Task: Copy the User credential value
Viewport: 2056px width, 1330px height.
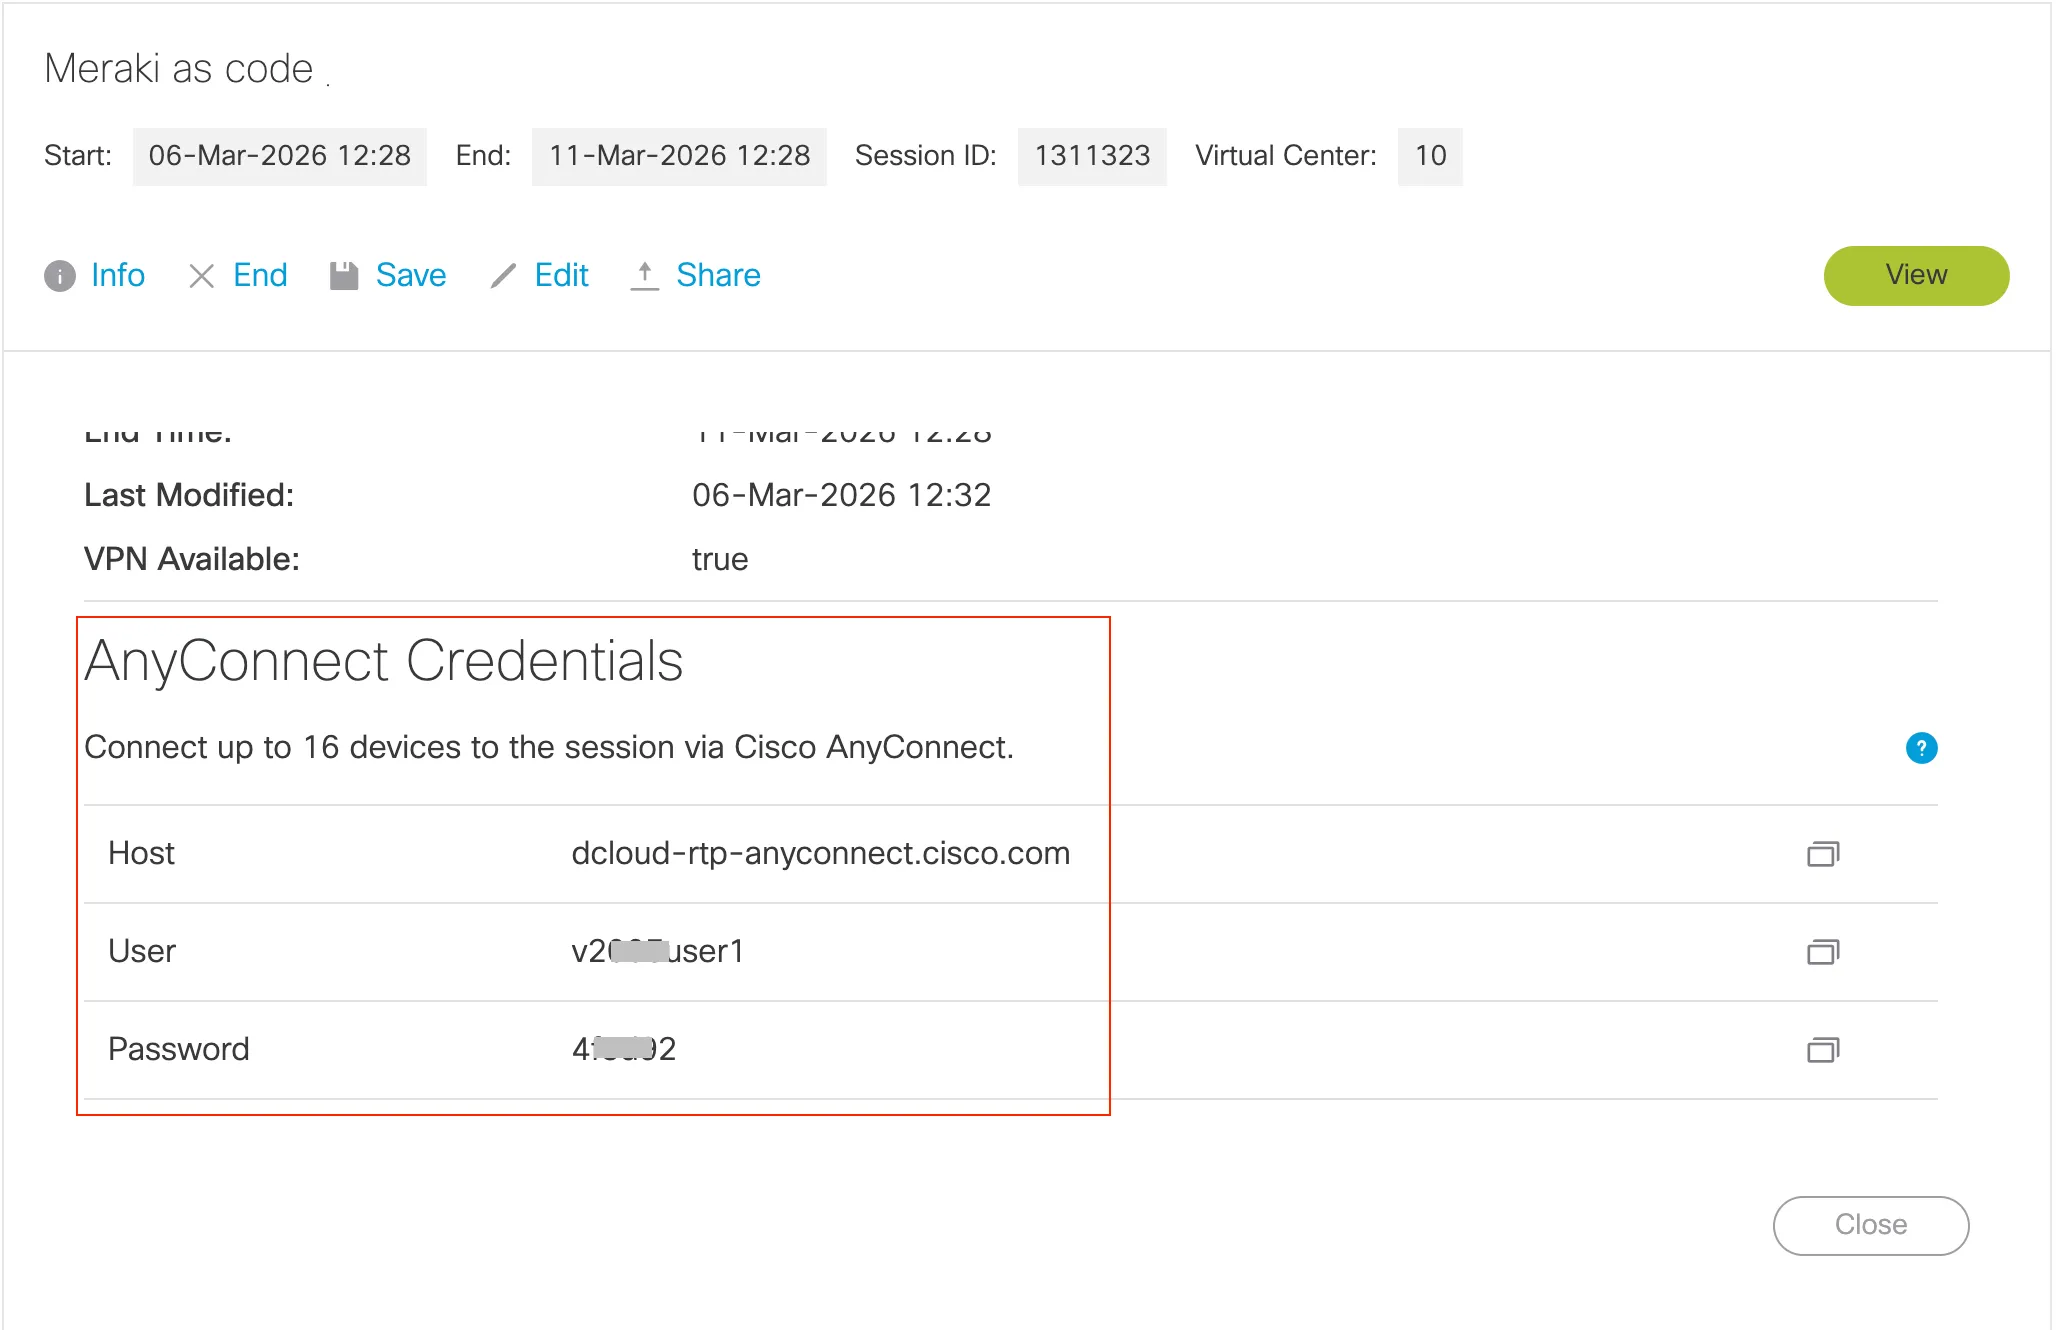Action: [1822, 952]
